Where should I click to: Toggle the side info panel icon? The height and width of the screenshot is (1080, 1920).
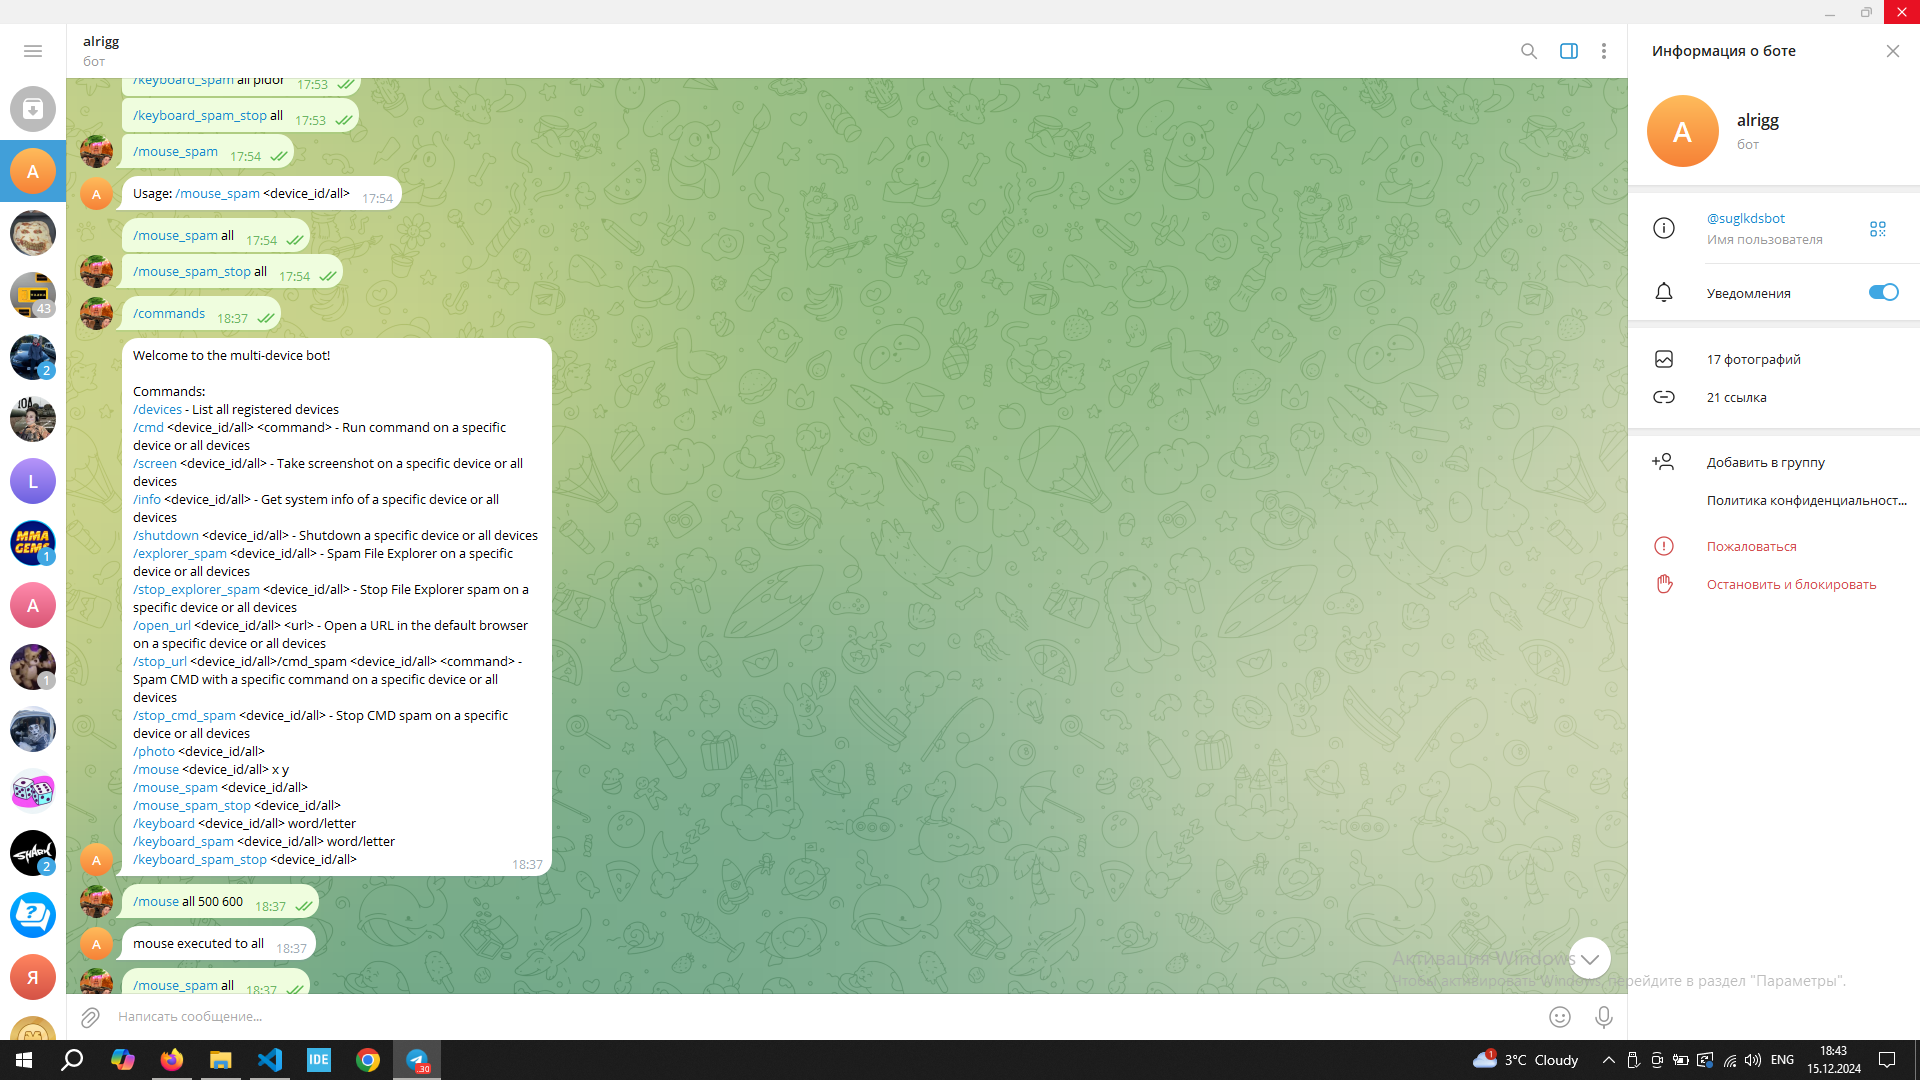(1568, 51)
